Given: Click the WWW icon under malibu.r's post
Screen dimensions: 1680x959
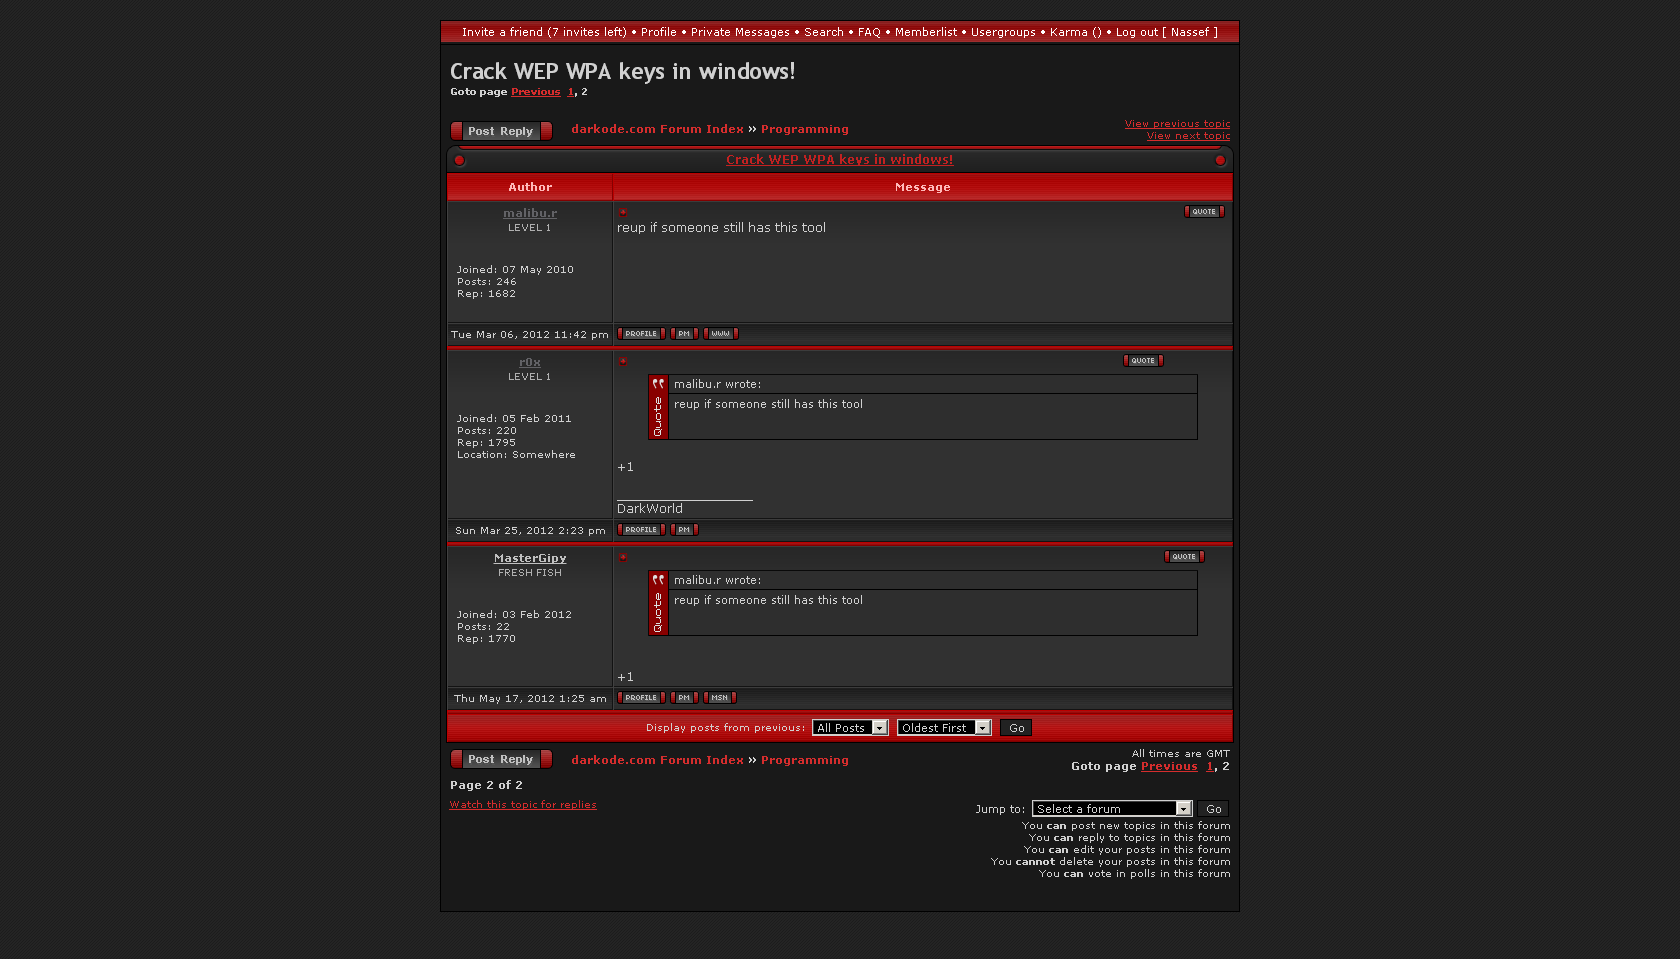Looking at the screenshot, I should (x=720, y=334).
